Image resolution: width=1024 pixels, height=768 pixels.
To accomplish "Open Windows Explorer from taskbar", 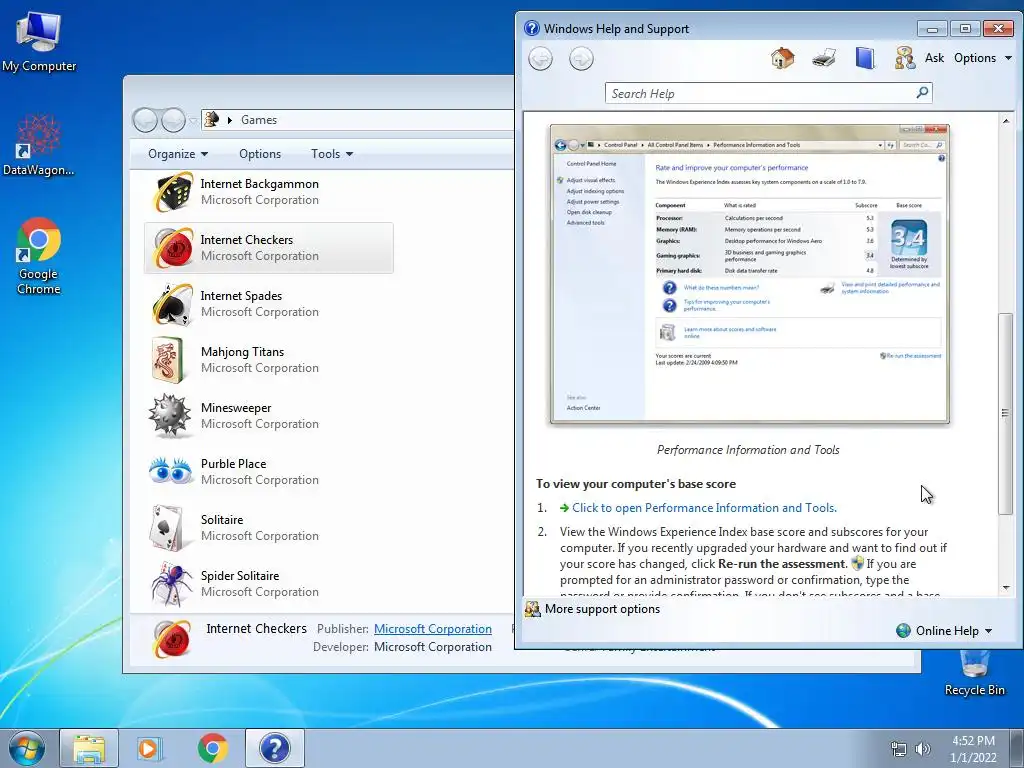I will click(89, 748).
